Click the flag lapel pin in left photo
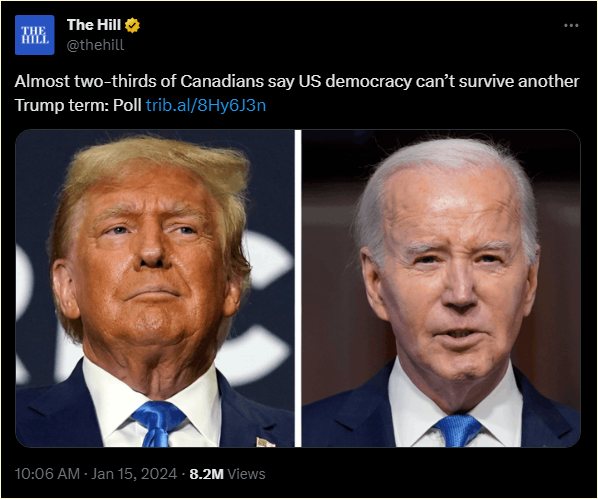This screenshot has height=499, width=598. click(266, 443)
